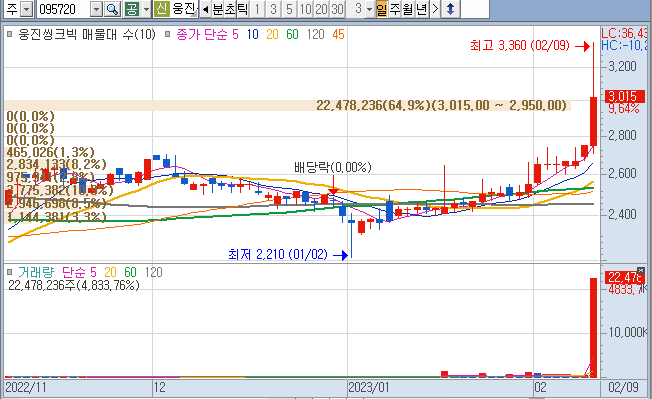Click the orange 45-day moving average label
Image resolution: width=652 pixels, height=399 pixels.
point(338,34)
